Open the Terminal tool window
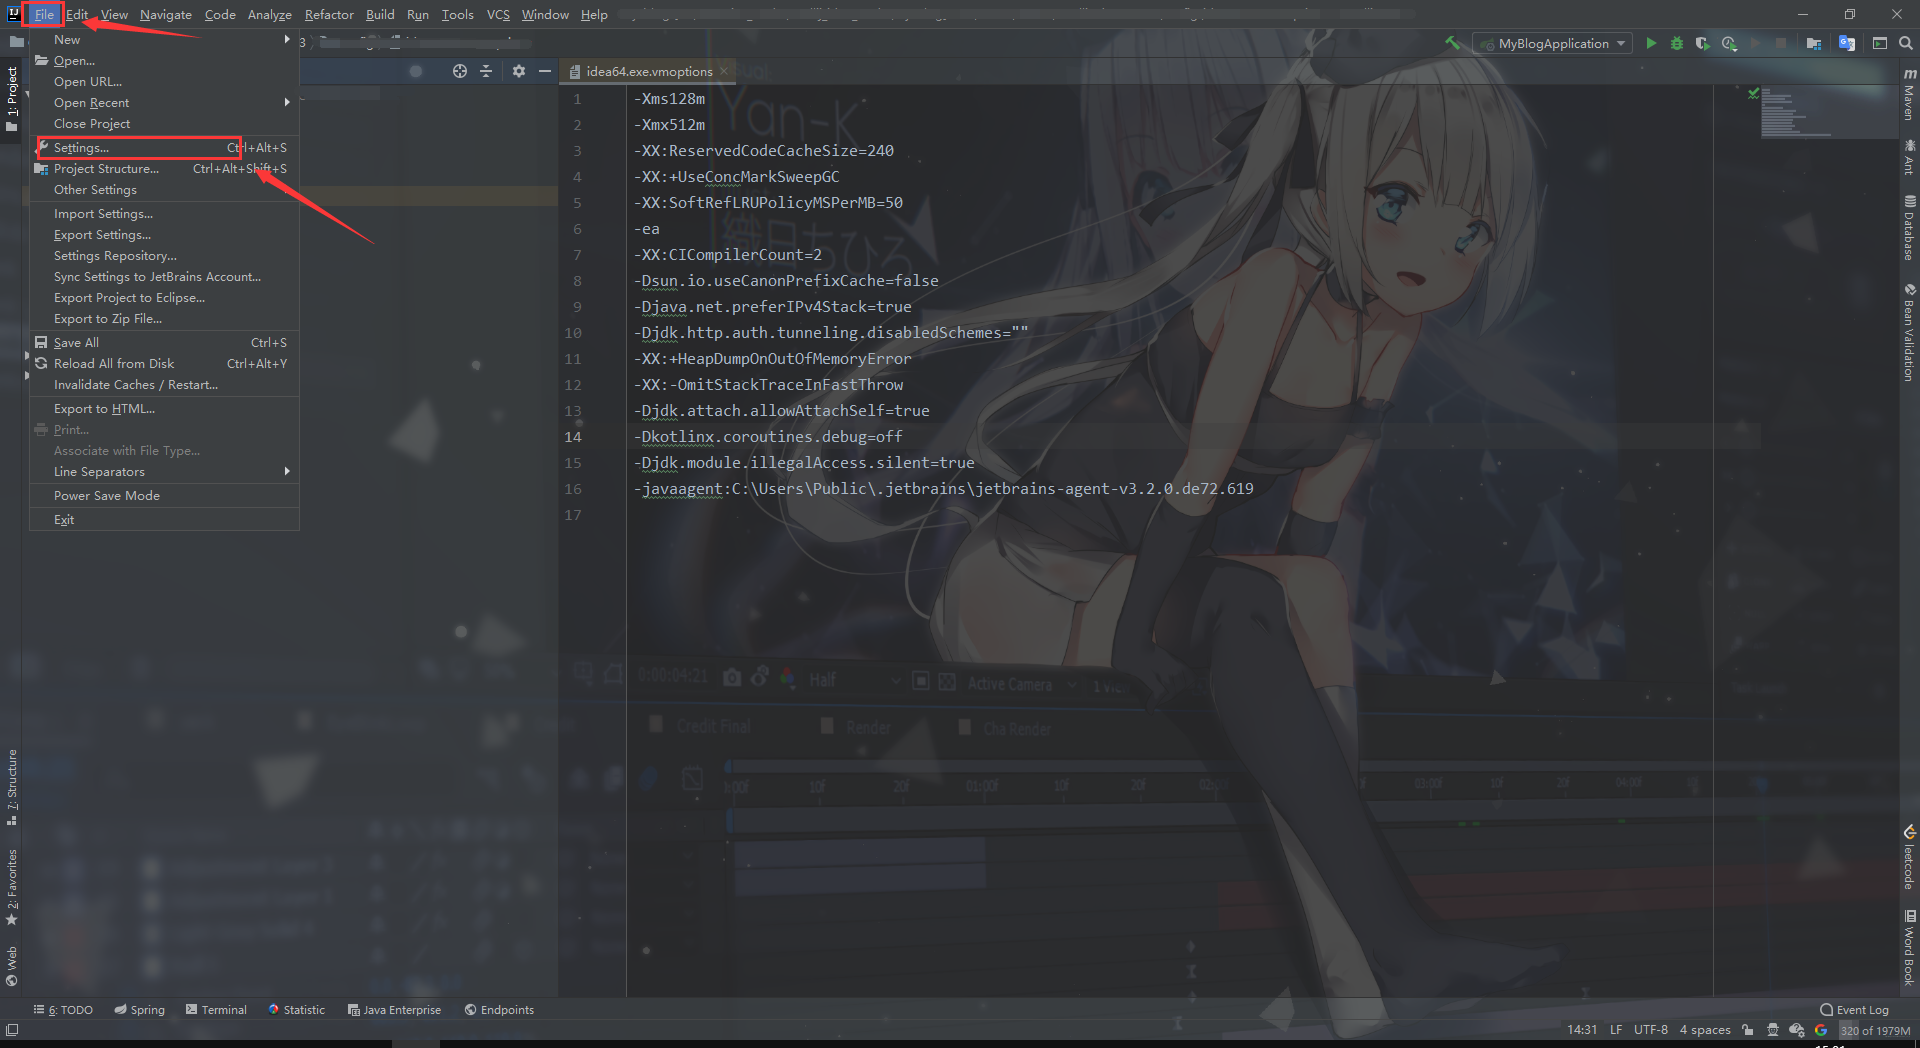The width and height of the screenshot is (1920, 1048). click(216, 1010)
